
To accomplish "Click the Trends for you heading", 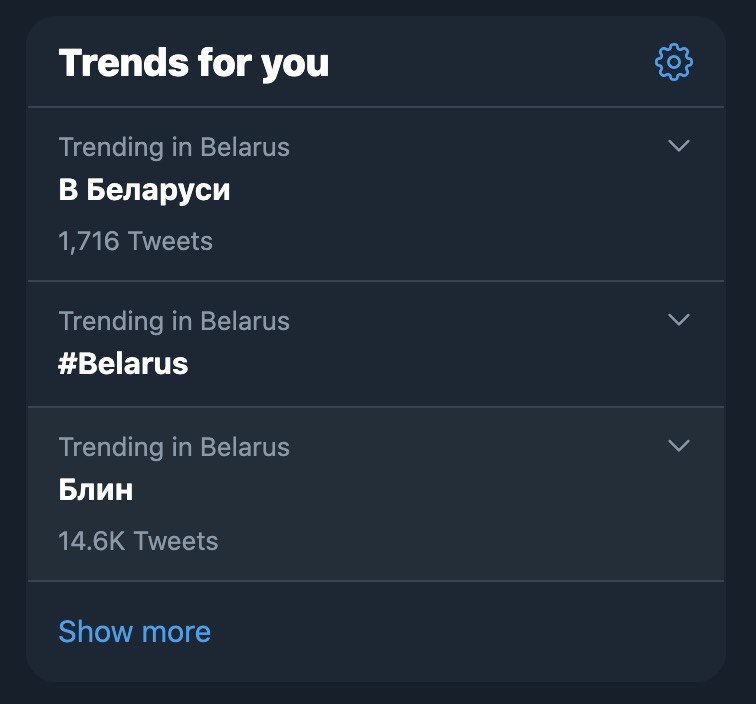I will point(194,63).
